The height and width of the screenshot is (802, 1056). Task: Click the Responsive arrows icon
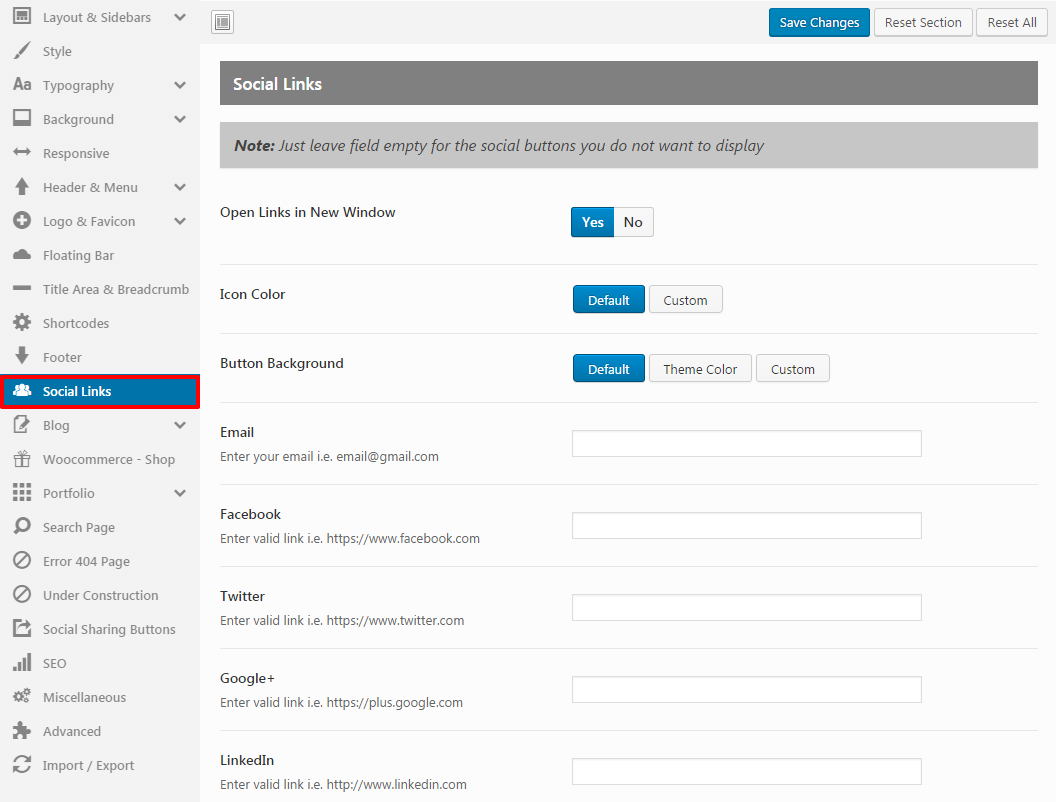coord(22,153)
